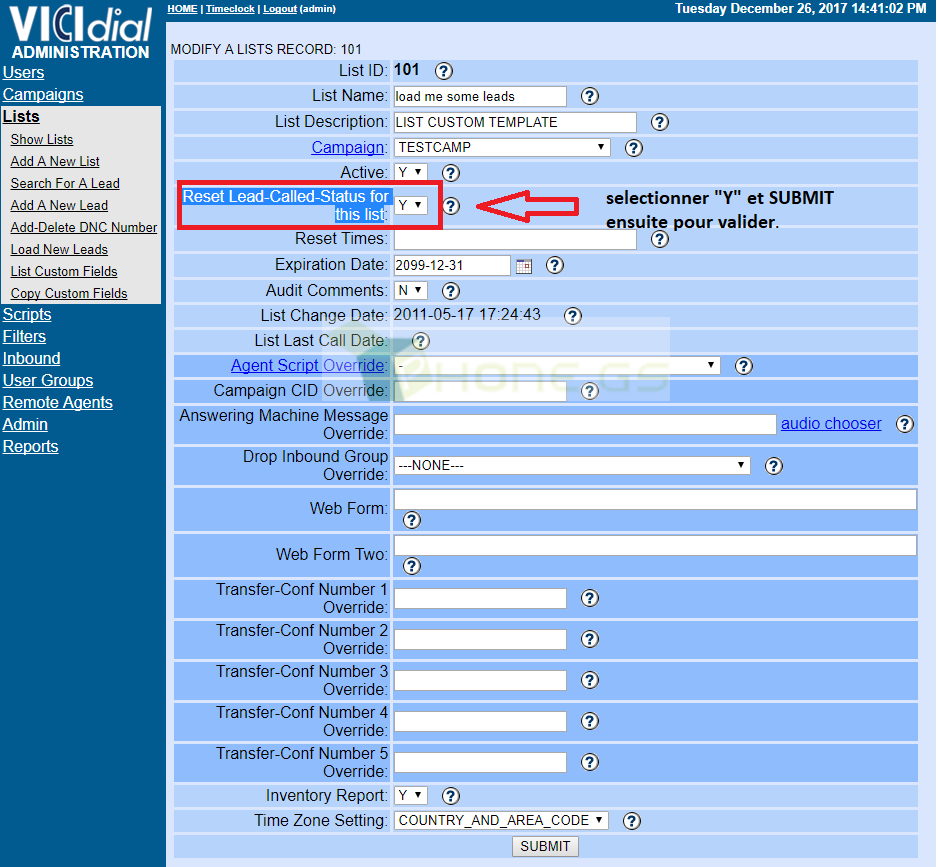This screenshot has width=938, height=867.
Task: Open help for Drop Inbound Group Override
Action: [x=773, y=466]
